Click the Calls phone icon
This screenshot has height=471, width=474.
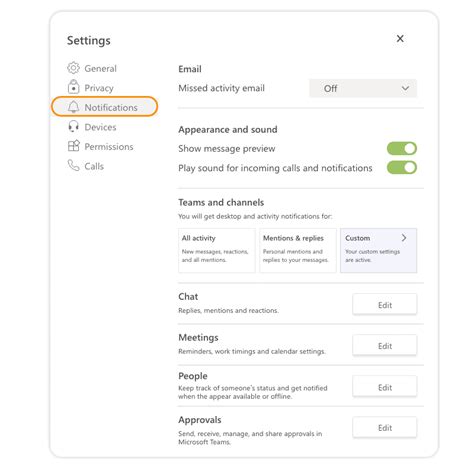(73, 165)
